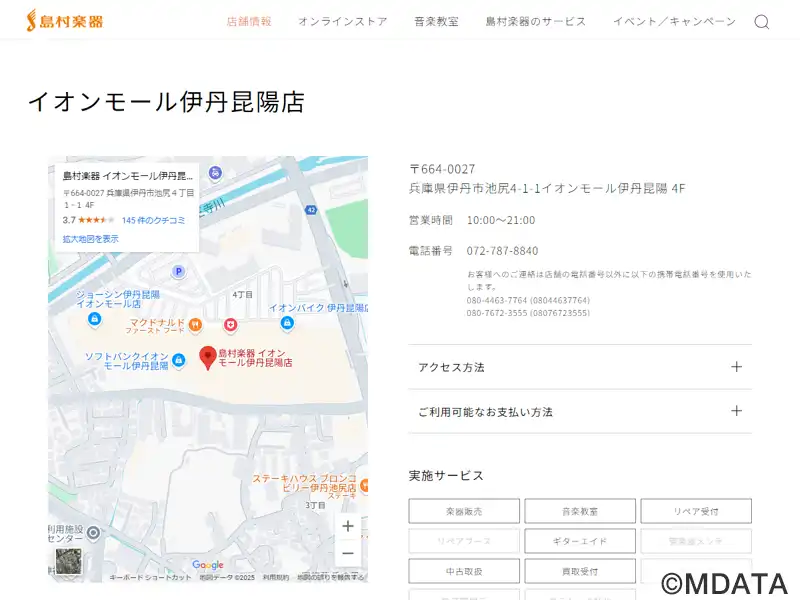The width and height of the screenshot is (800, 600).
Task: Click the 3丁目 label on the map
Action: (x=315, y=505)
